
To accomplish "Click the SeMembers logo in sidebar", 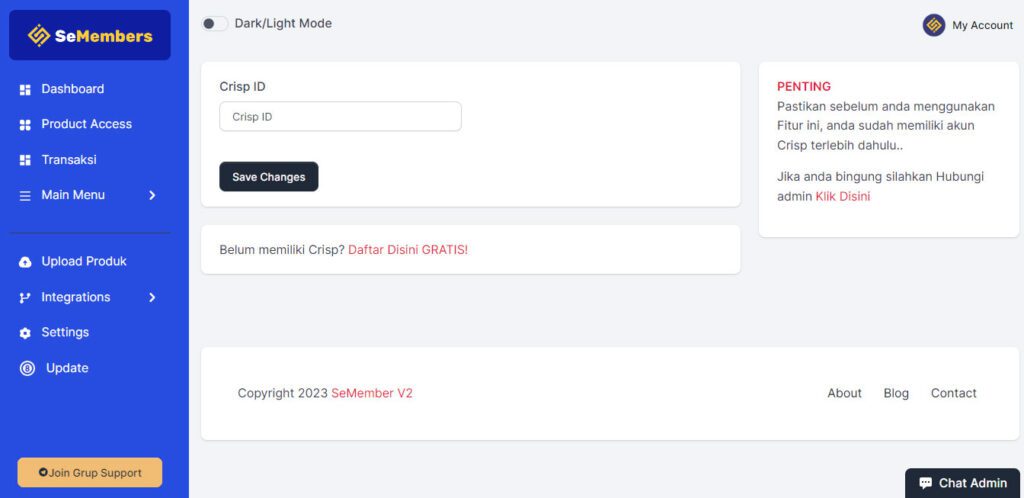I will (90, 36).
